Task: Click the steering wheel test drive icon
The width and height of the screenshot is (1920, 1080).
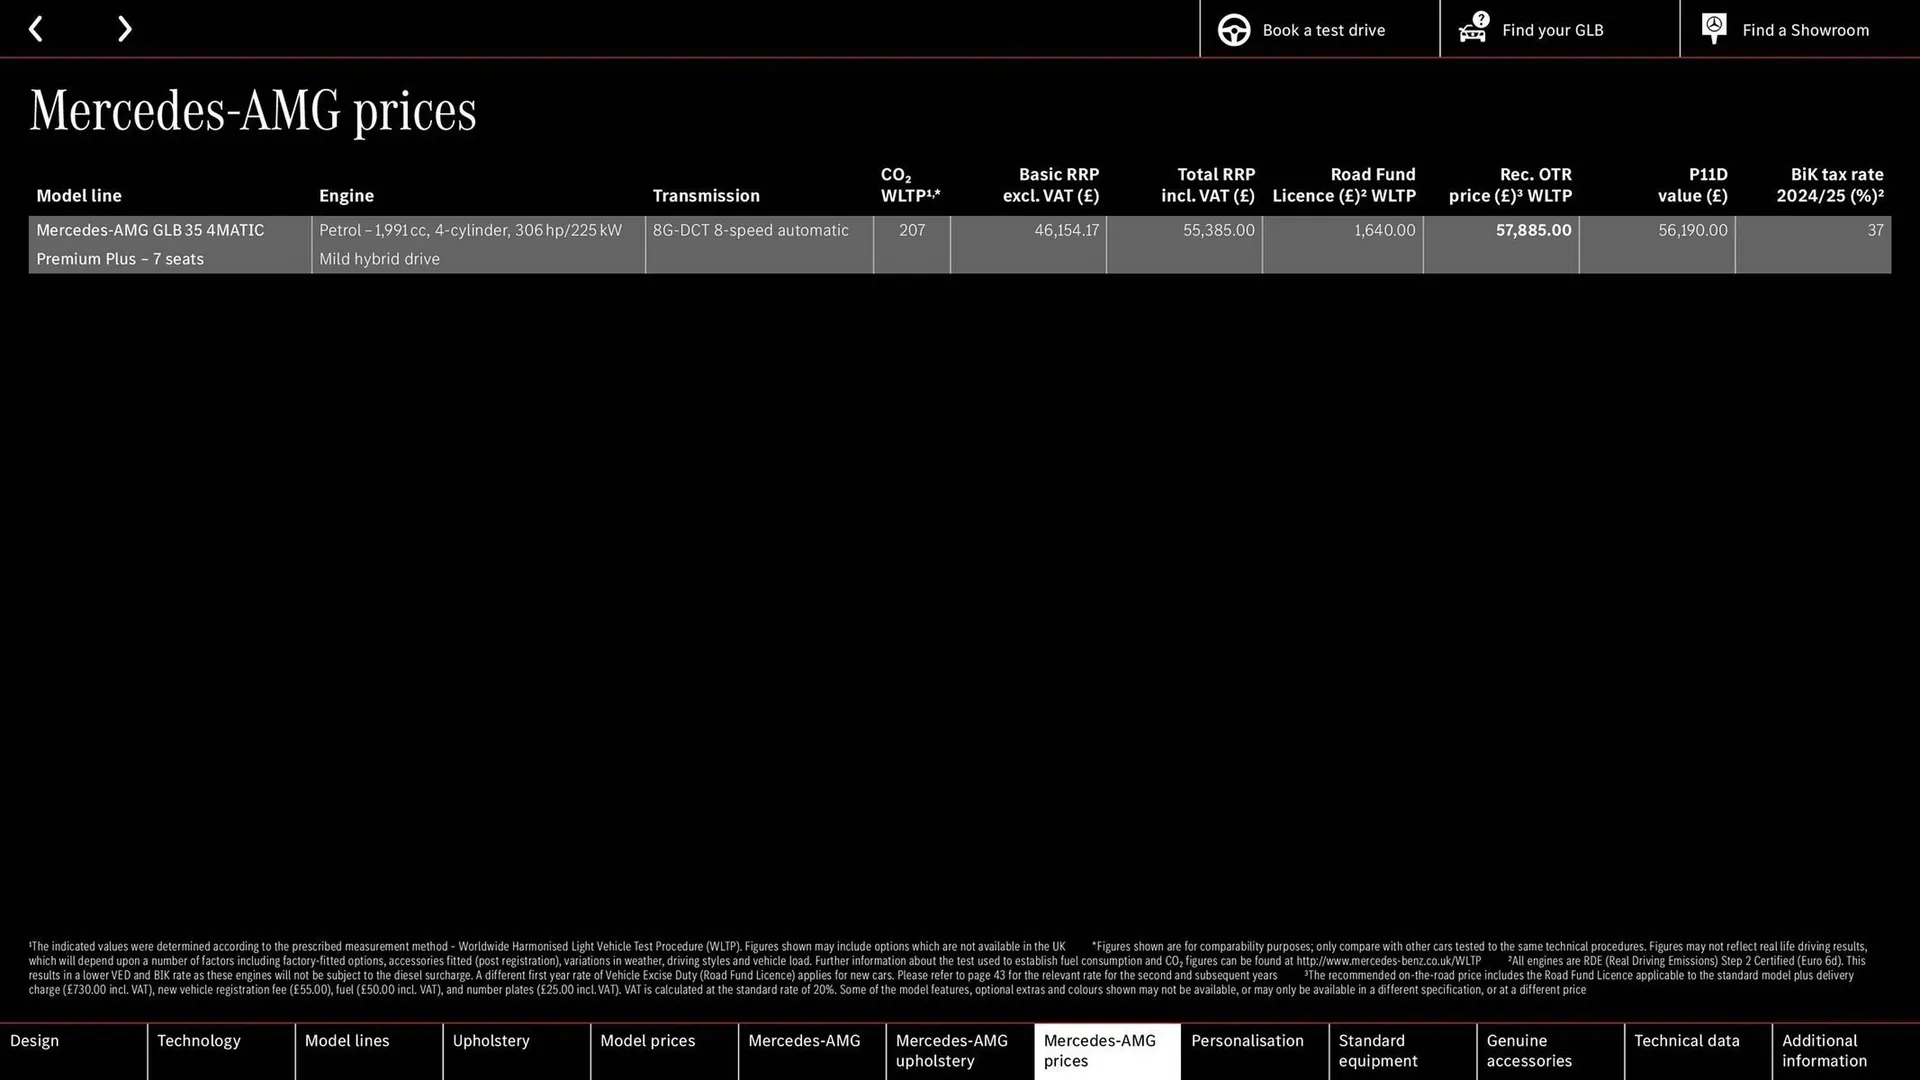Action: [1233, 29]
